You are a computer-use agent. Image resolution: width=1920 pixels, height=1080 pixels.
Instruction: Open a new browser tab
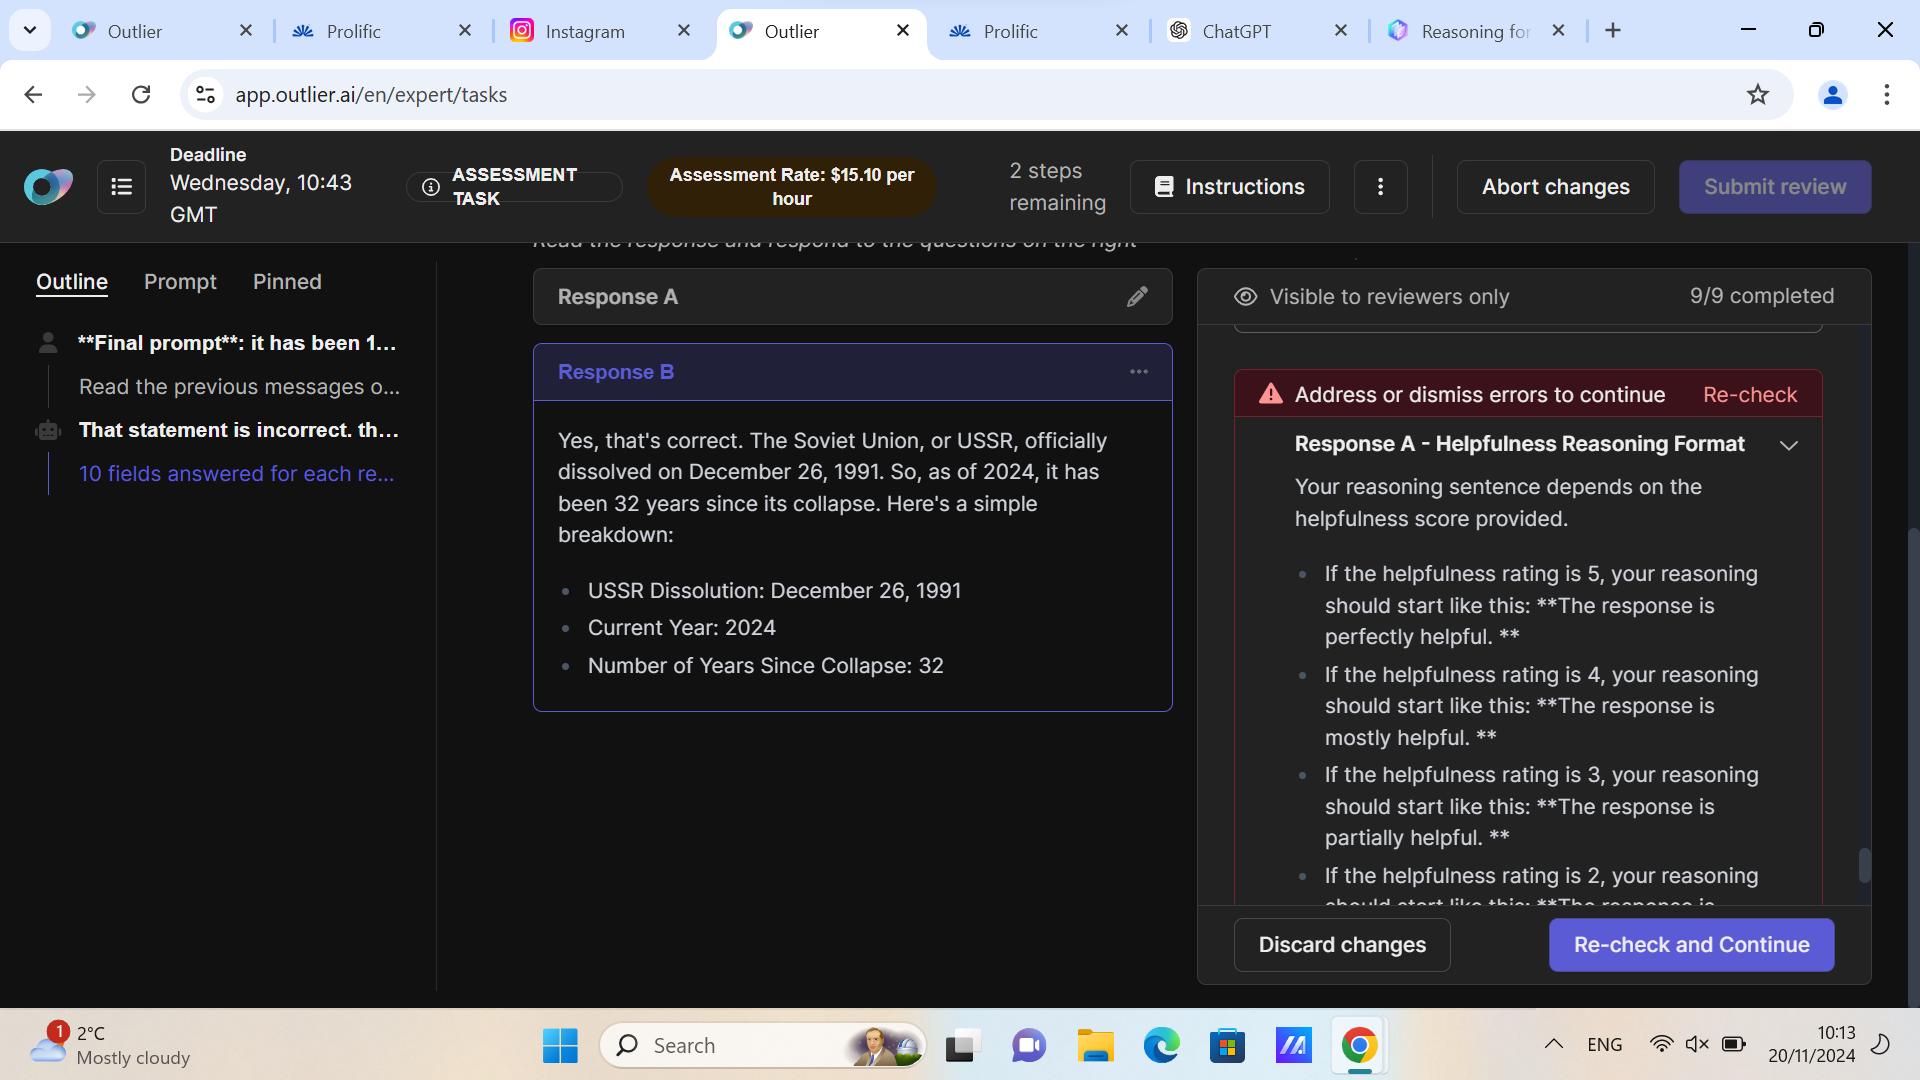1613,31
